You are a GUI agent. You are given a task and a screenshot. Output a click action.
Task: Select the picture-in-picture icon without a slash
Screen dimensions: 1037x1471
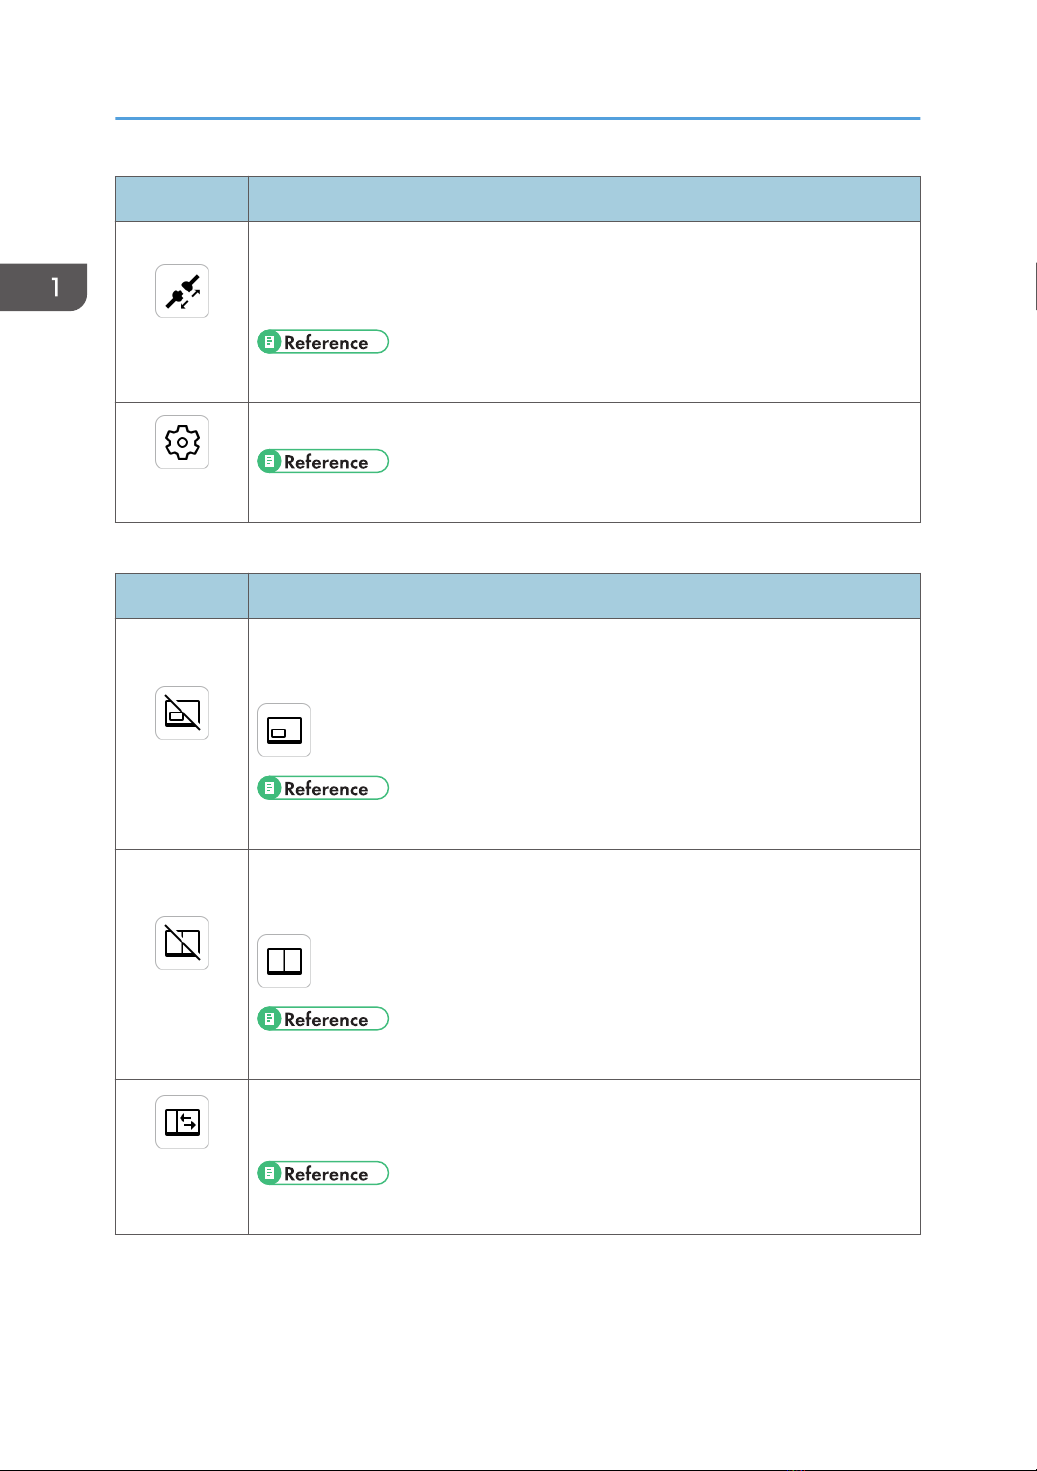284,730
